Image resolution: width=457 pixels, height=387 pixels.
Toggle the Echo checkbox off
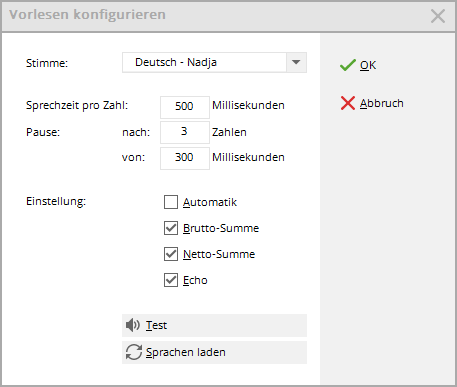(171, 280)
